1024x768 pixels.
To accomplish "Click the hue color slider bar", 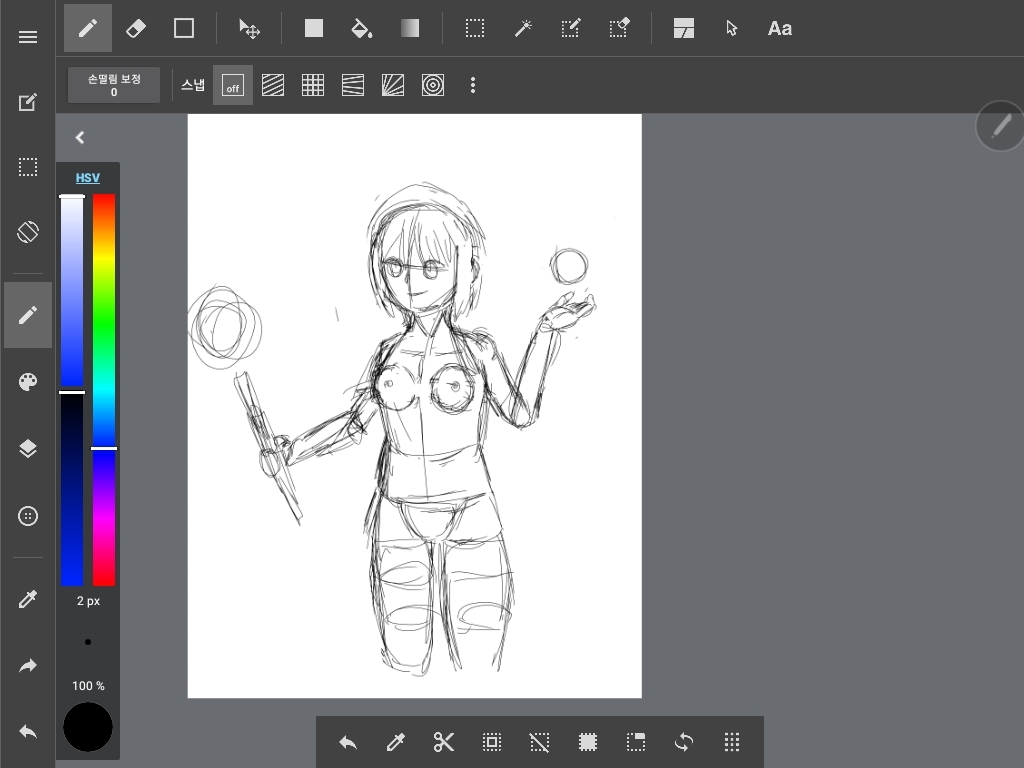I will 104,390.
